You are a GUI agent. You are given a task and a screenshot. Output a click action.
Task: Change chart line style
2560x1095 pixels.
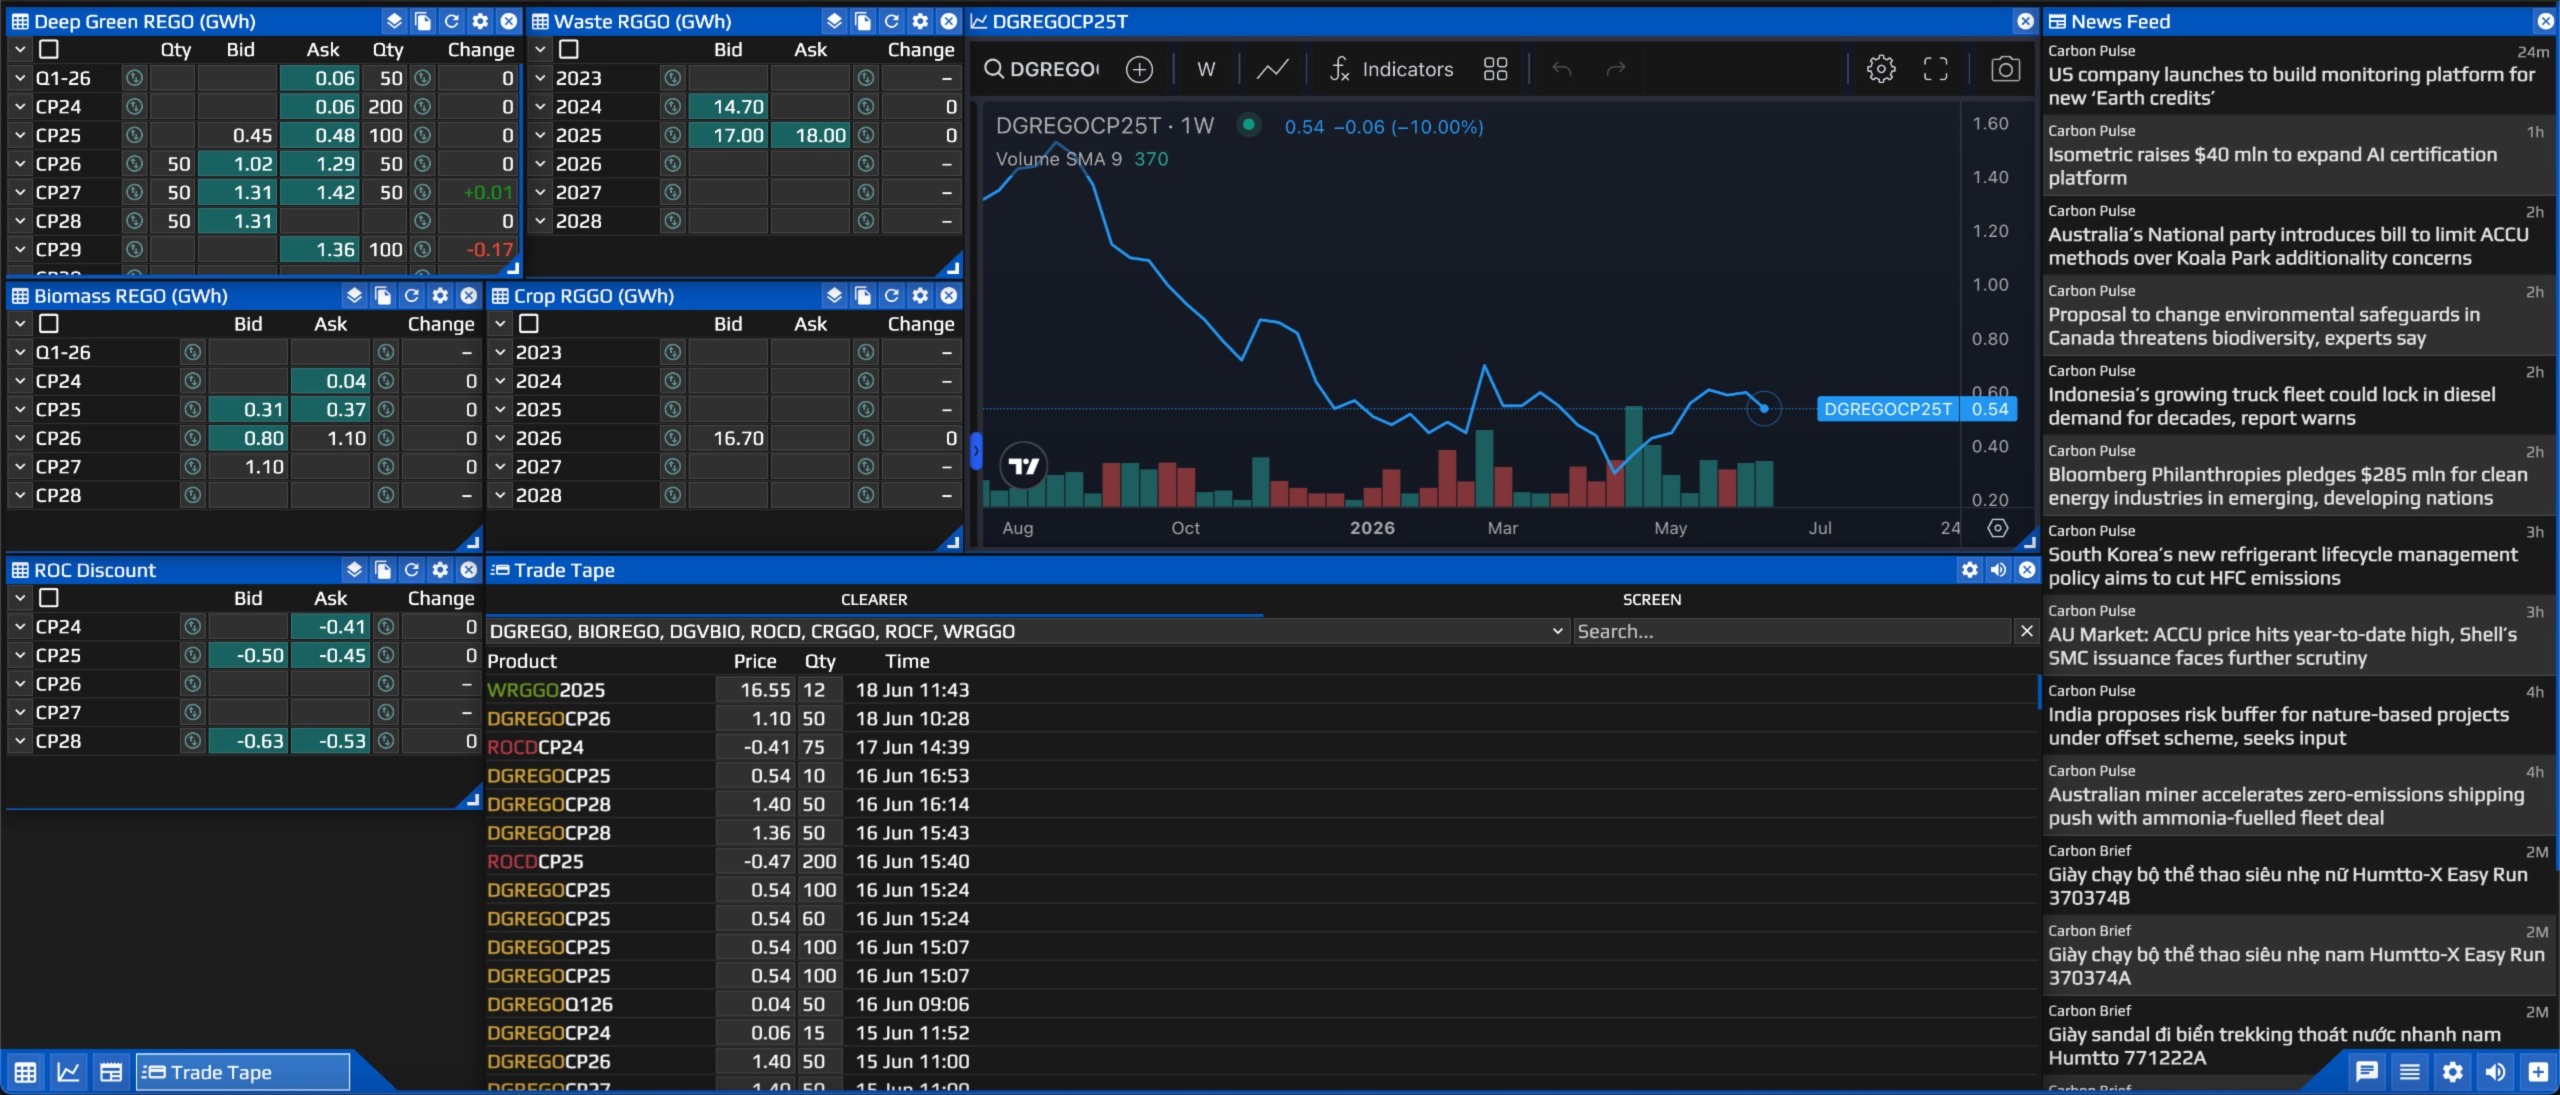point(1272,69)
